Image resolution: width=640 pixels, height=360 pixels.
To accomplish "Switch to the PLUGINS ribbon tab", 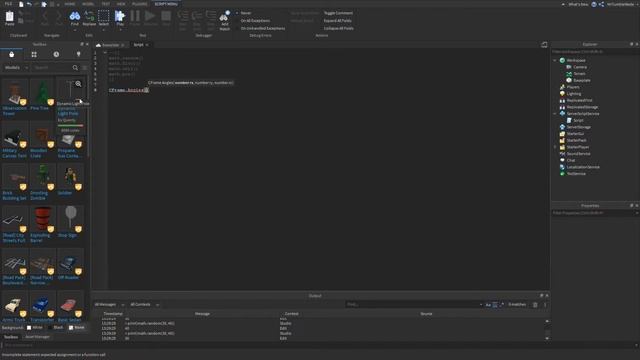I will 139,4.
